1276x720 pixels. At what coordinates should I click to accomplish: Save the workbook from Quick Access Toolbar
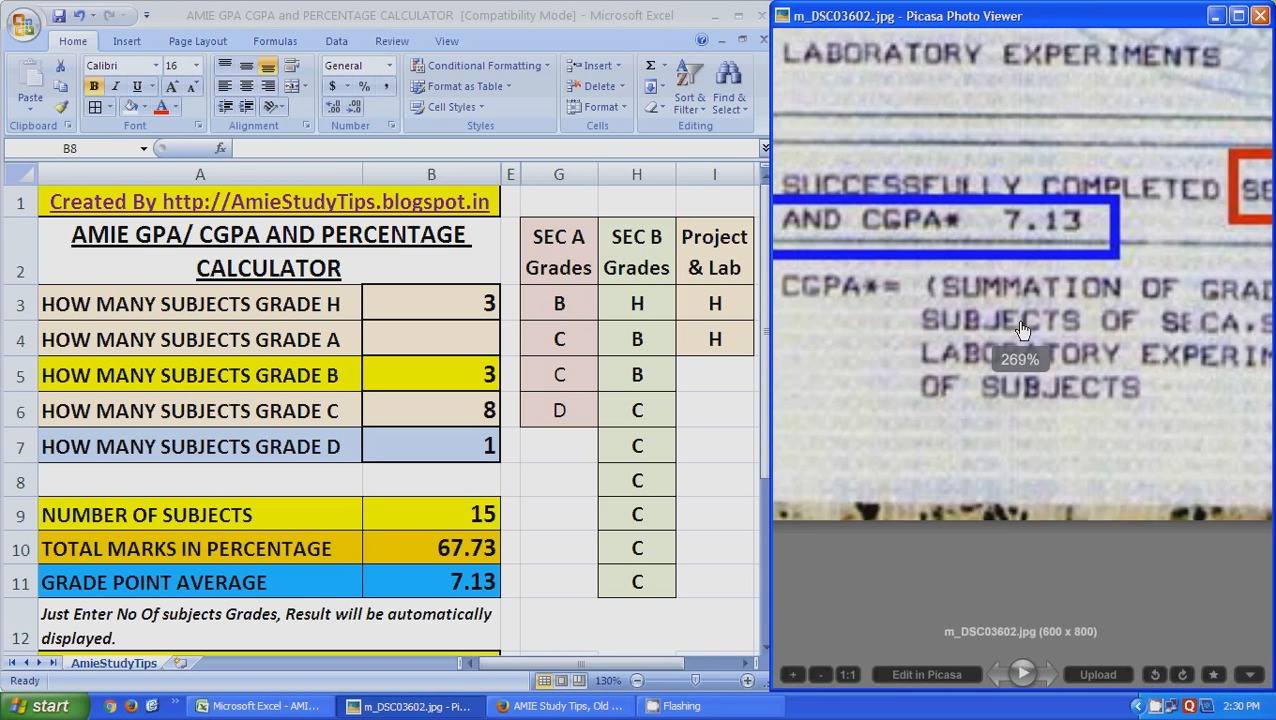(x=59, y=16)
